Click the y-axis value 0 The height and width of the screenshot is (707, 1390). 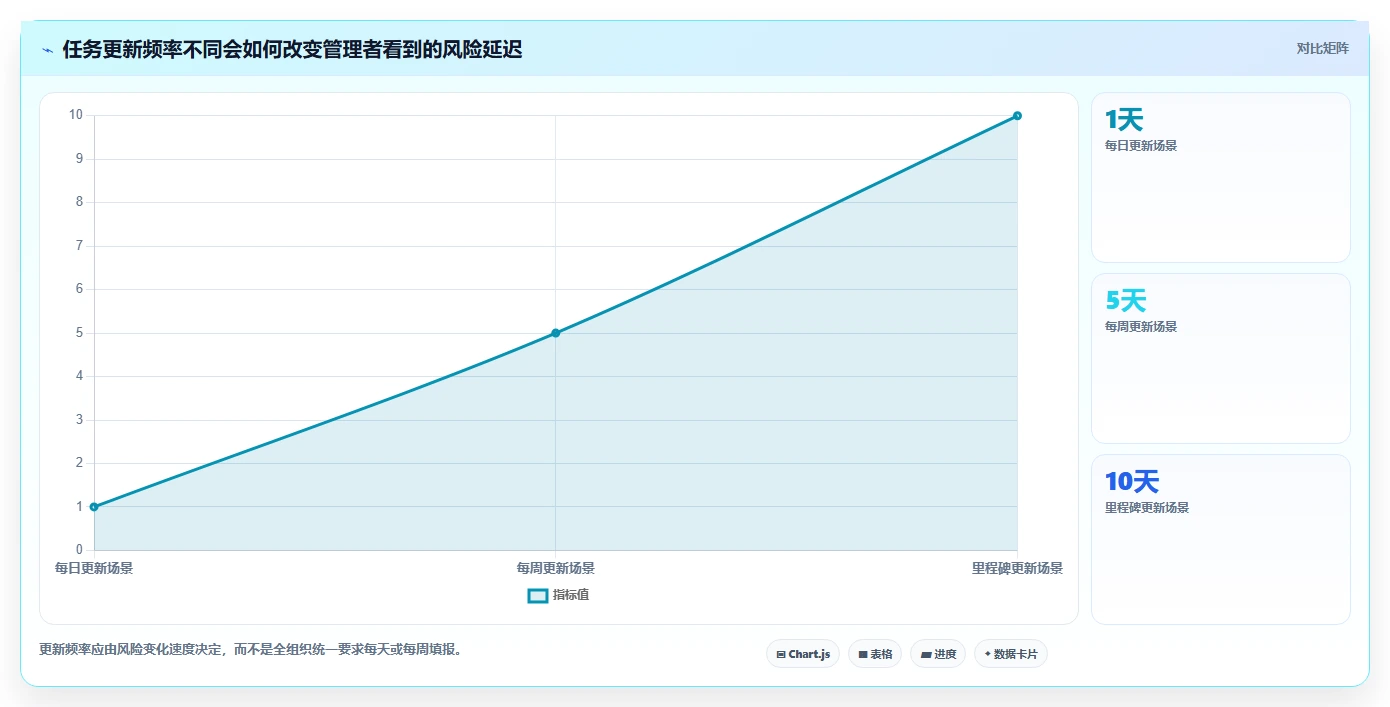click(x=79, y=549)
